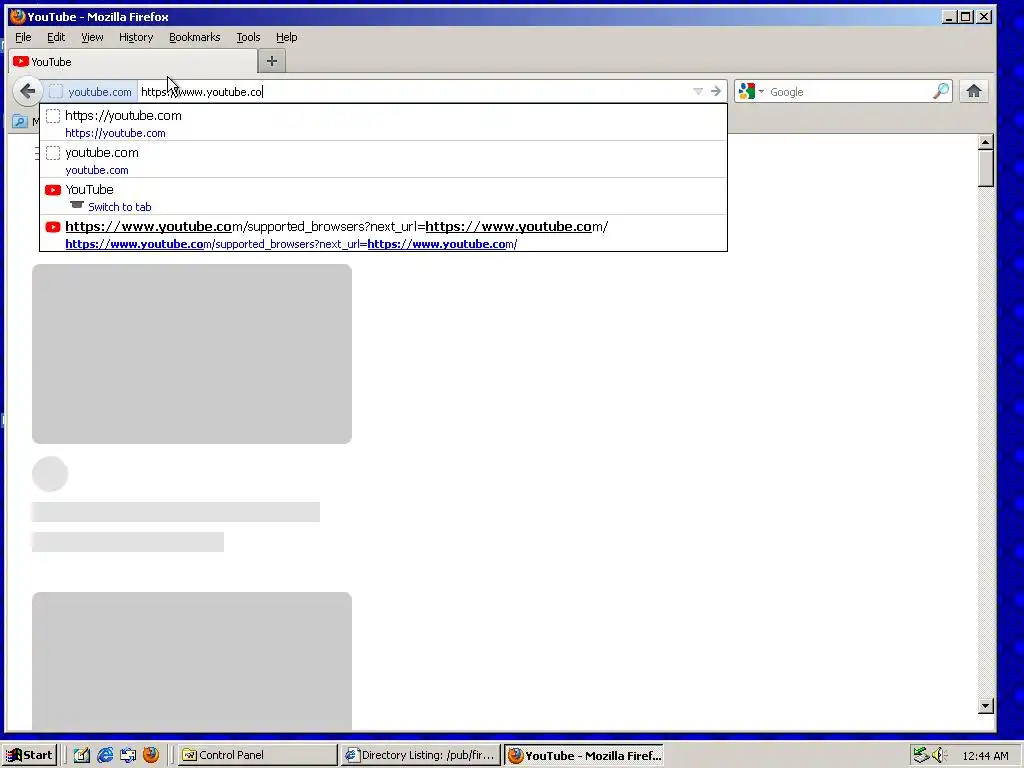Image resolution: width=1024 pixels, height=768 pixels.
Task: Switch to Control Panel taskbar button
Action: point(259,755)
